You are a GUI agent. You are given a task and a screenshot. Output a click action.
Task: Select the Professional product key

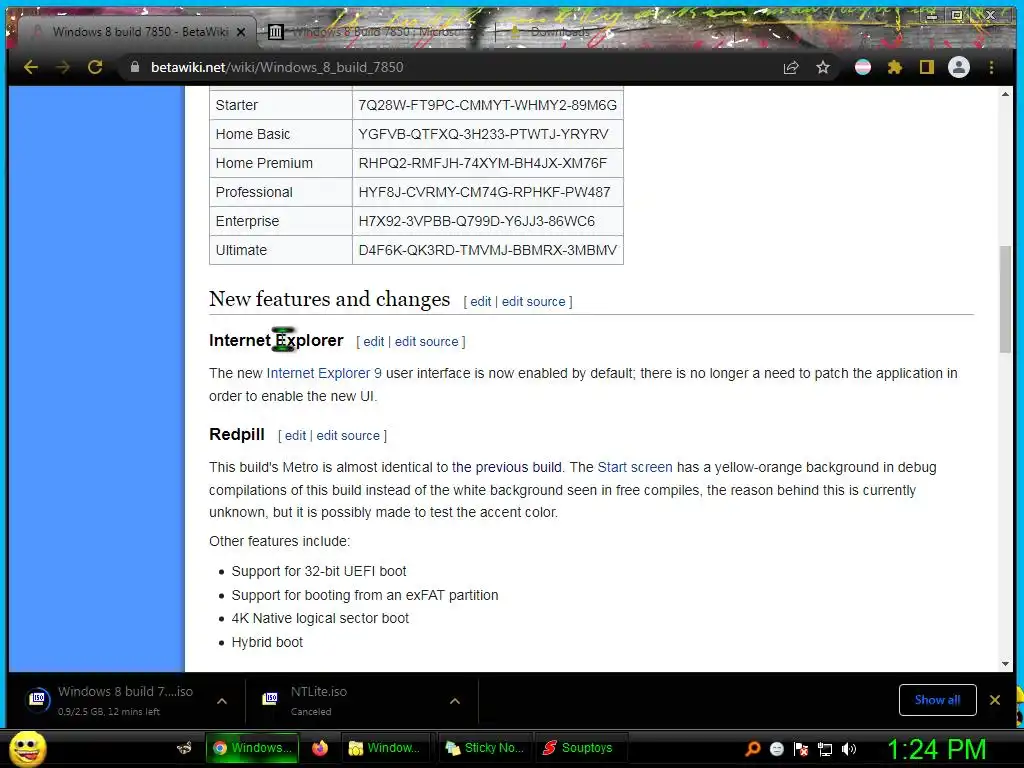click(484, 192)
